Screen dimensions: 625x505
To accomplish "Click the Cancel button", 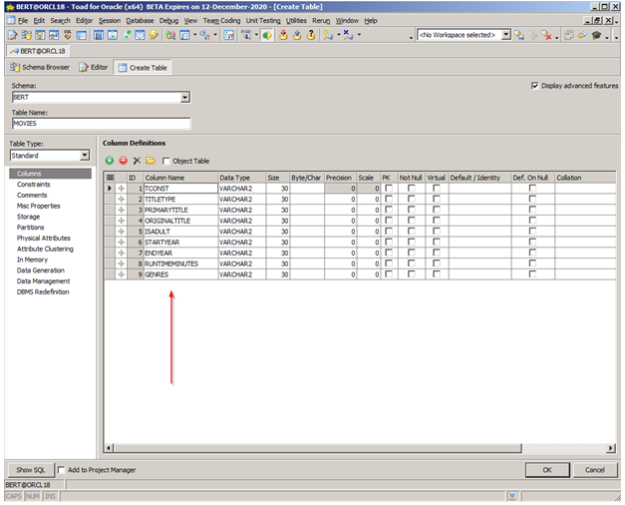I will [595, 470].
